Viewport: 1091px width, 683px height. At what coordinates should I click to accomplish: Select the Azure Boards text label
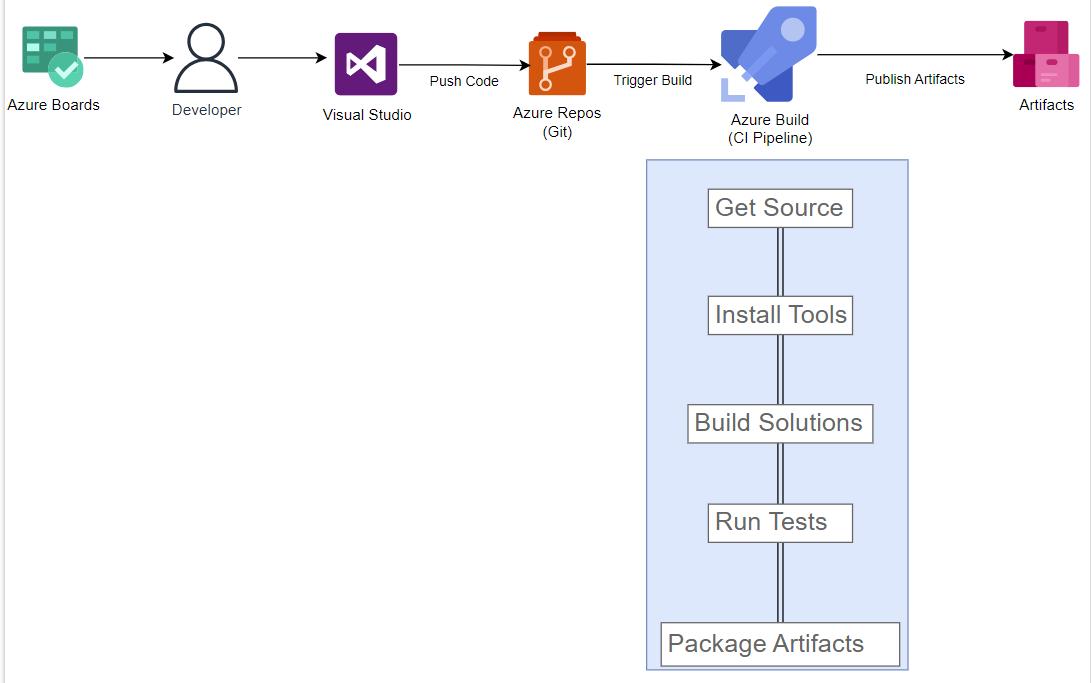pos(54,105)
